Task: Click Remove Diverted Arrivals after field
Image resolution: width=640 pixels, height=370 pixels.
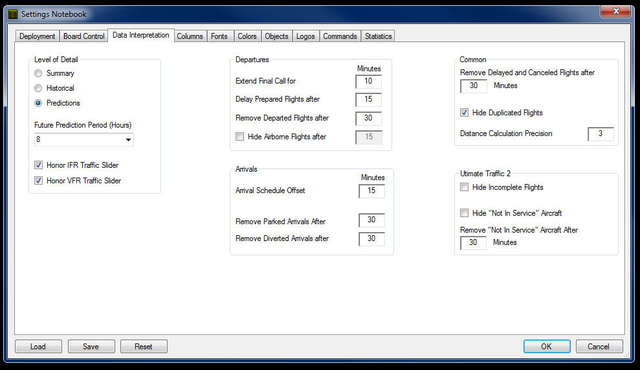Action: pos(371,238)
